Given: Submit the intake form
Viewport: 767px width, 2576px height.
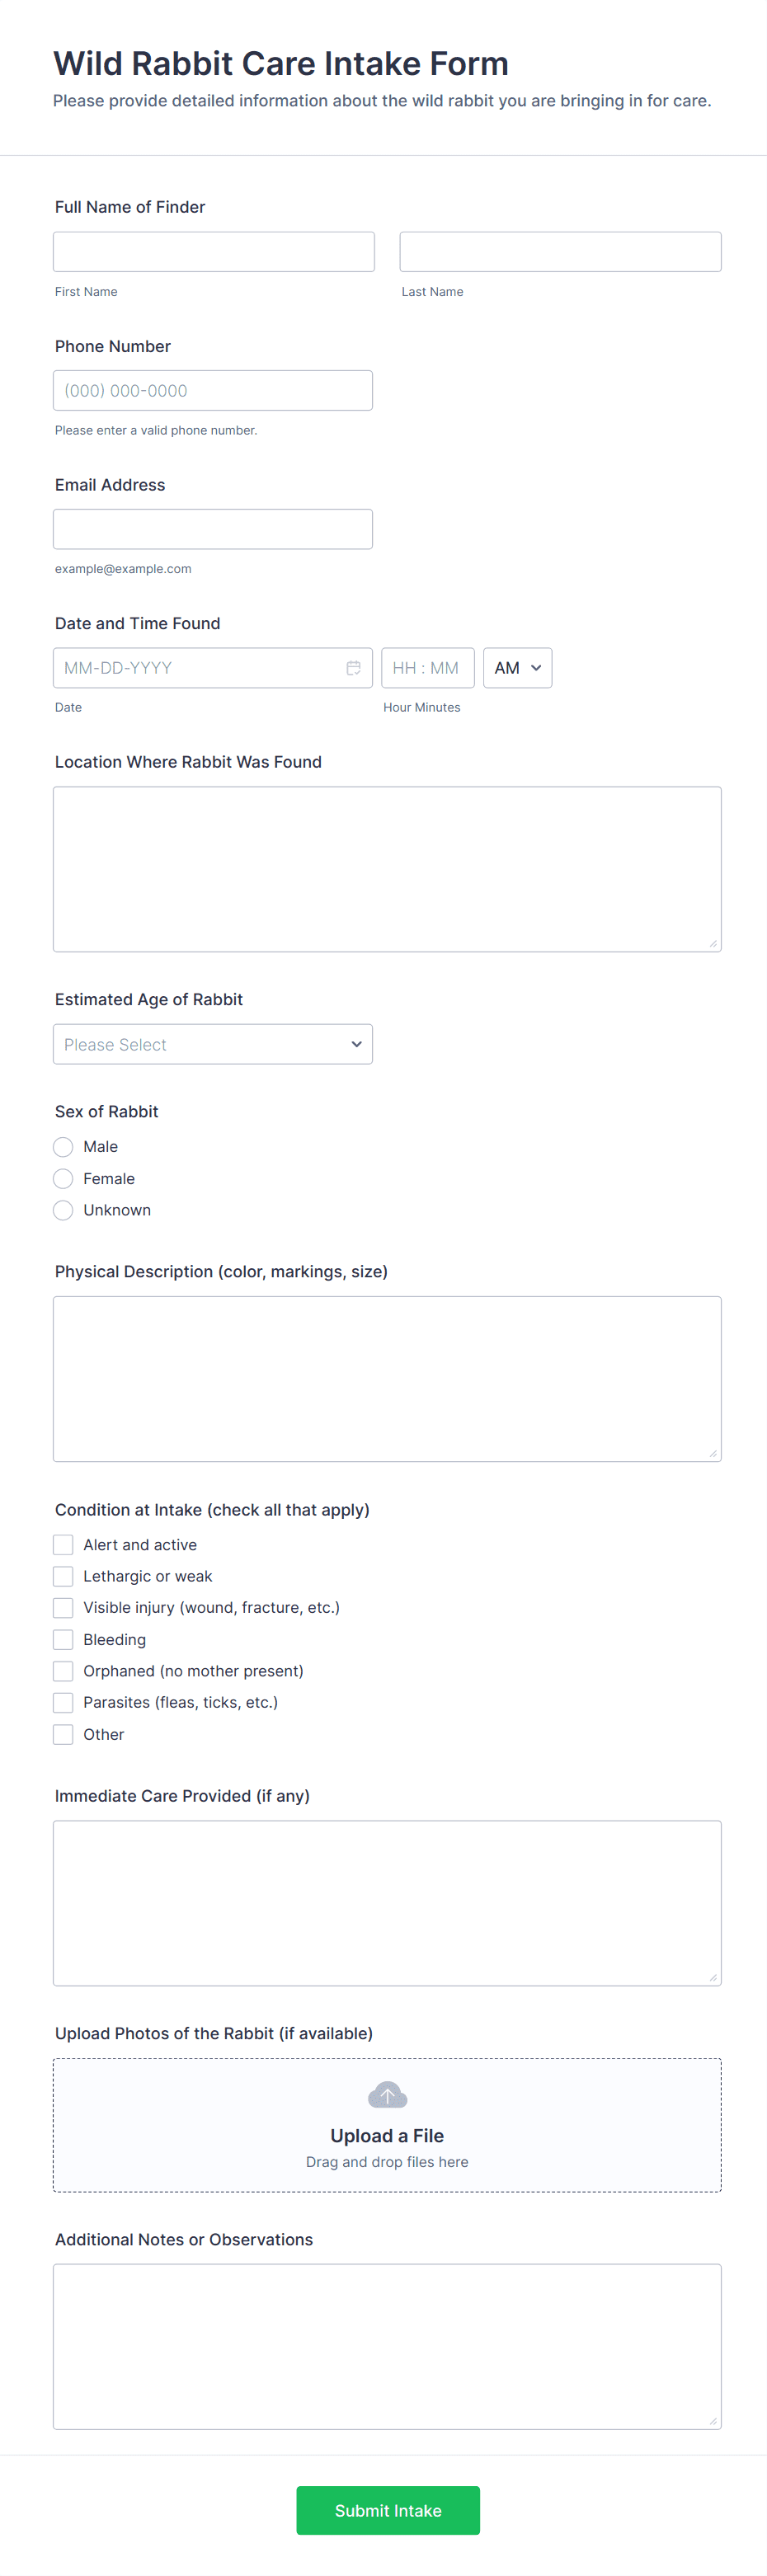Looking at the screenshot, I should [x=388, y=2510].
